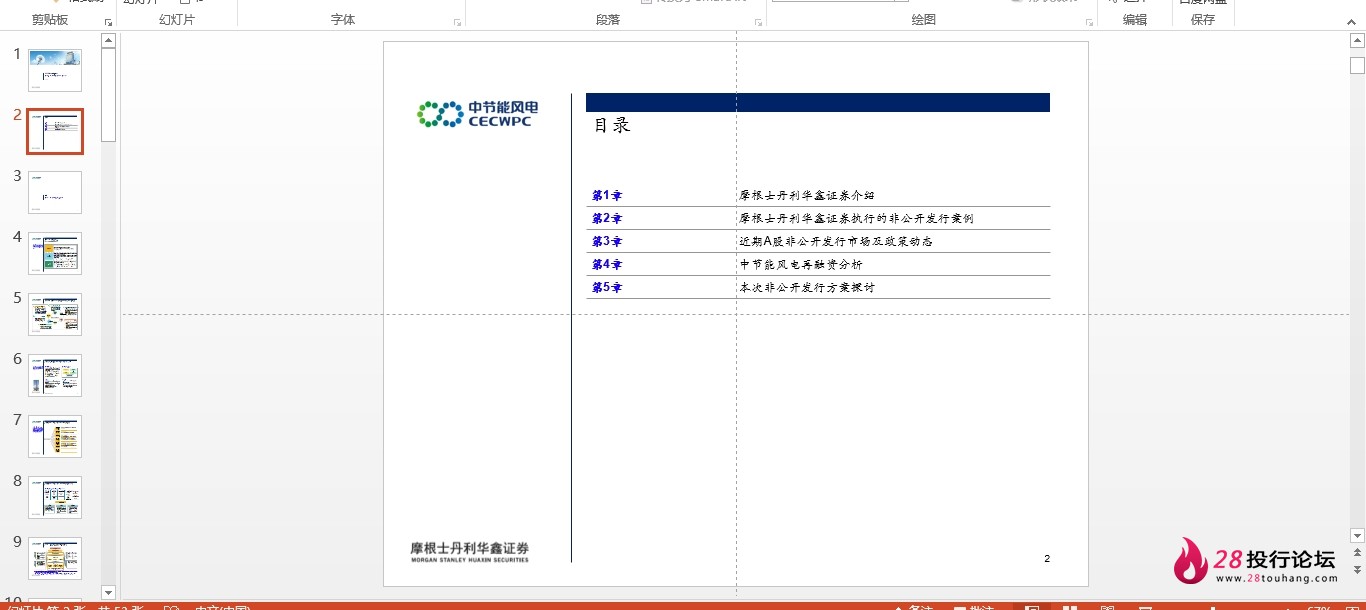The image size is (1366, 610).
Task: Click the text 本次非公开发行方案探讨
Action: (807, 287)
